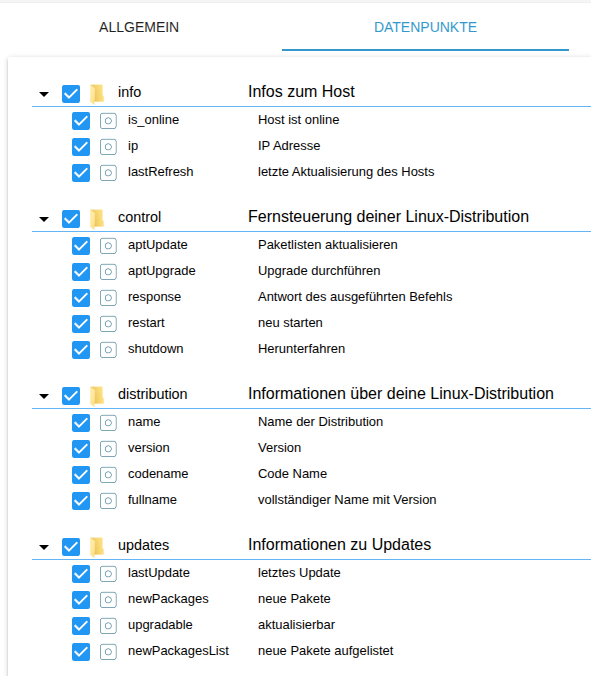Click the control folder icon
Screen dimensions: 591x677
[97, 218]
